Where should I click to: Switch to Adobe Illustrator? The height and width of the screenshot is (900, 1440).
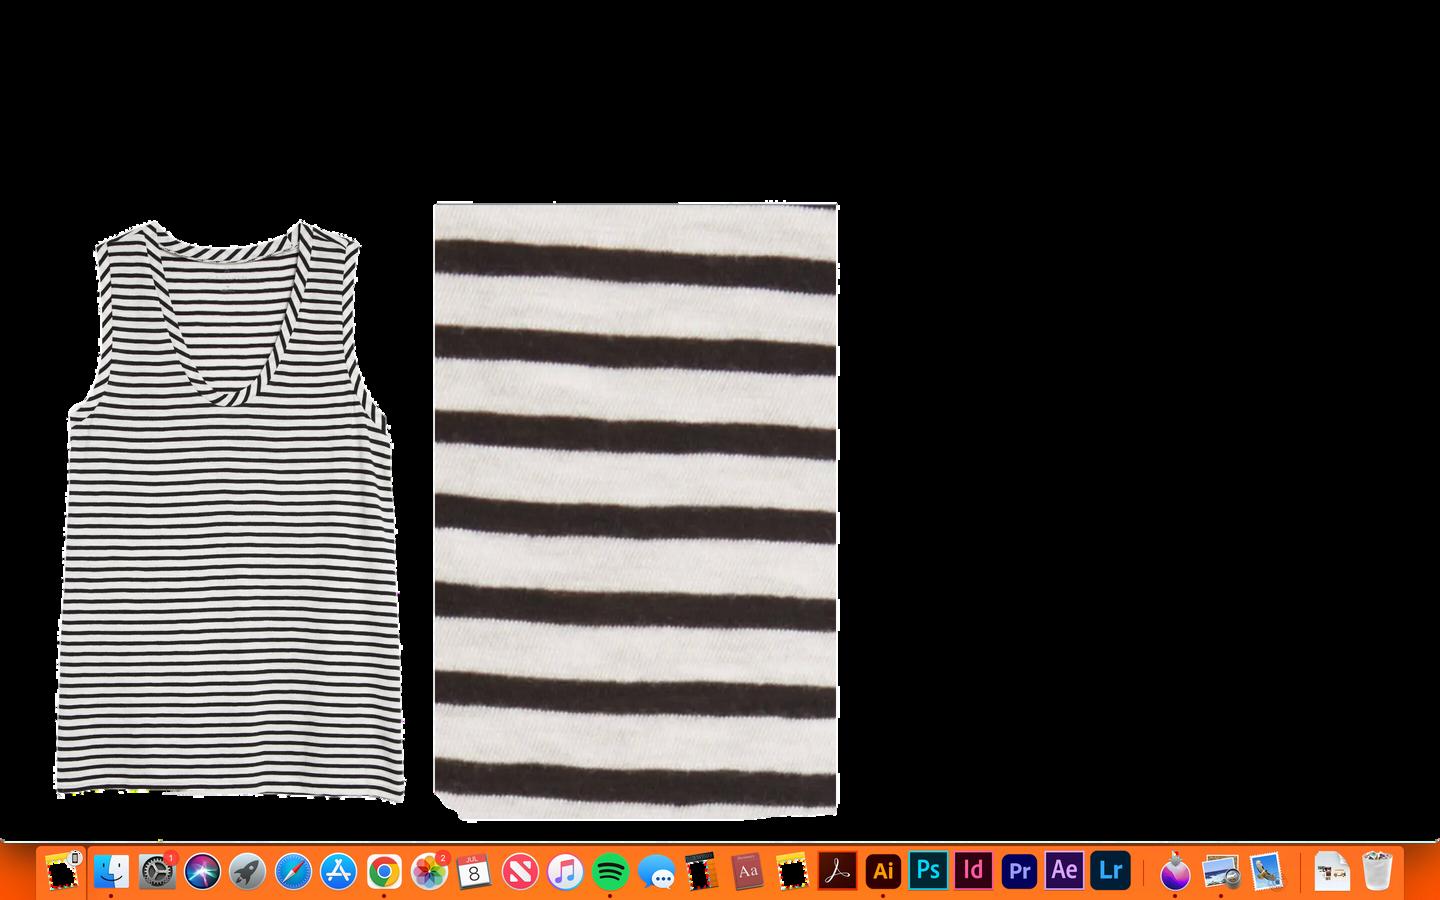[x=883, y=871]
